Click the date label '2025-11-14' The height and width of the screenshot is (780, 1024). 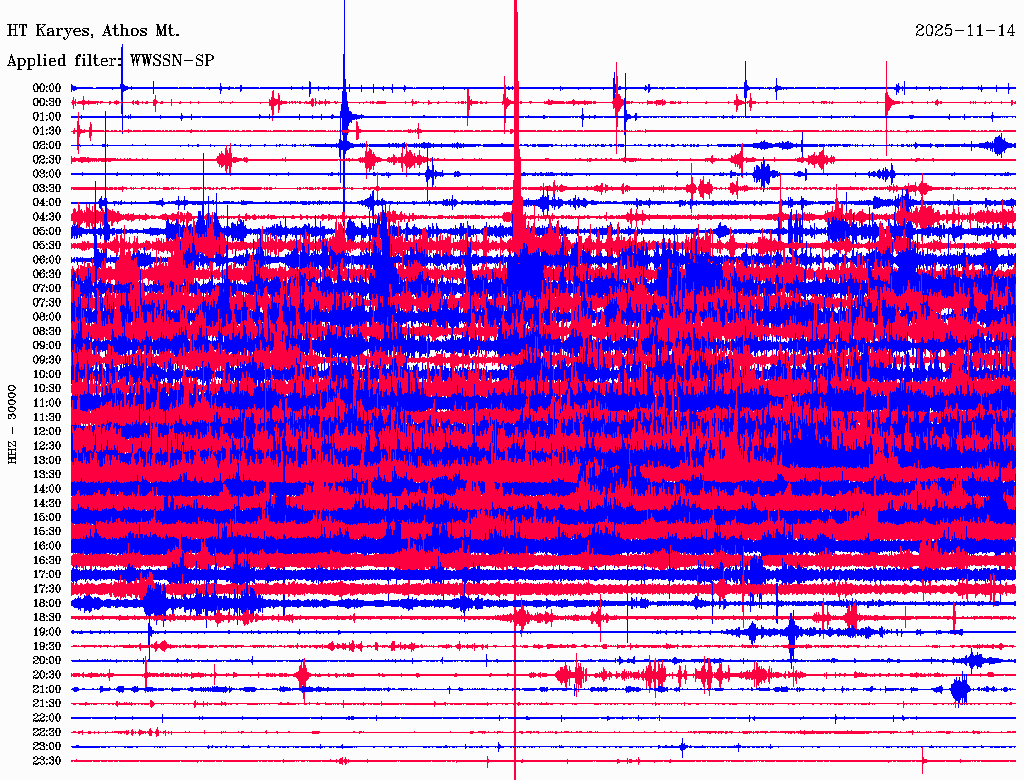pos(965,31)
